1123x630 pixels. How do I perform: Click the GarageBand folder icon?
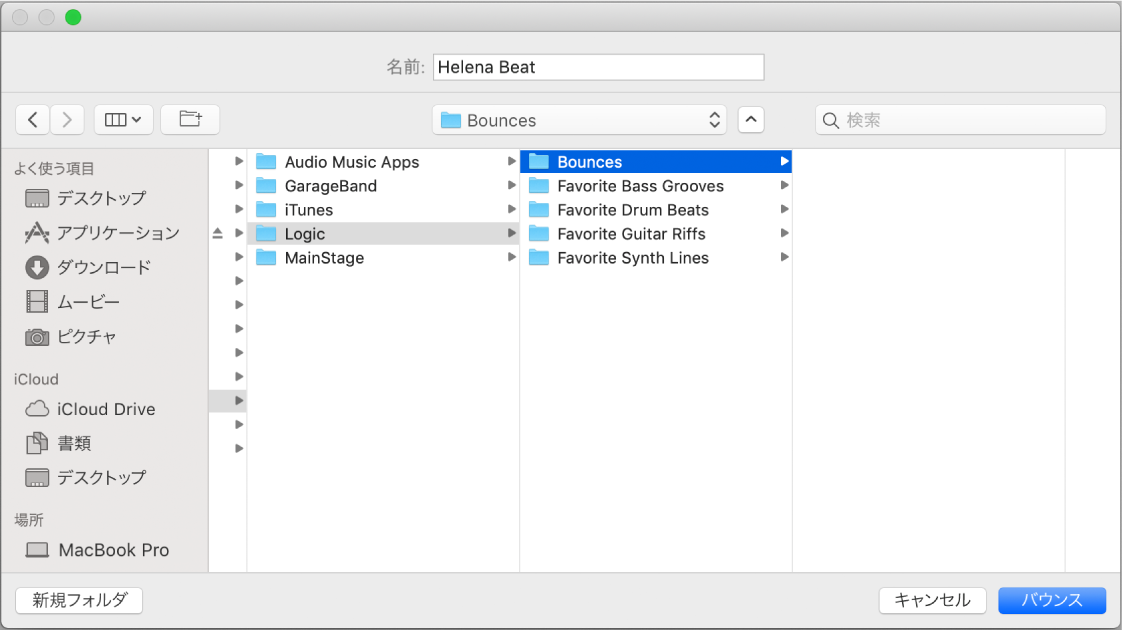point(266,186)
